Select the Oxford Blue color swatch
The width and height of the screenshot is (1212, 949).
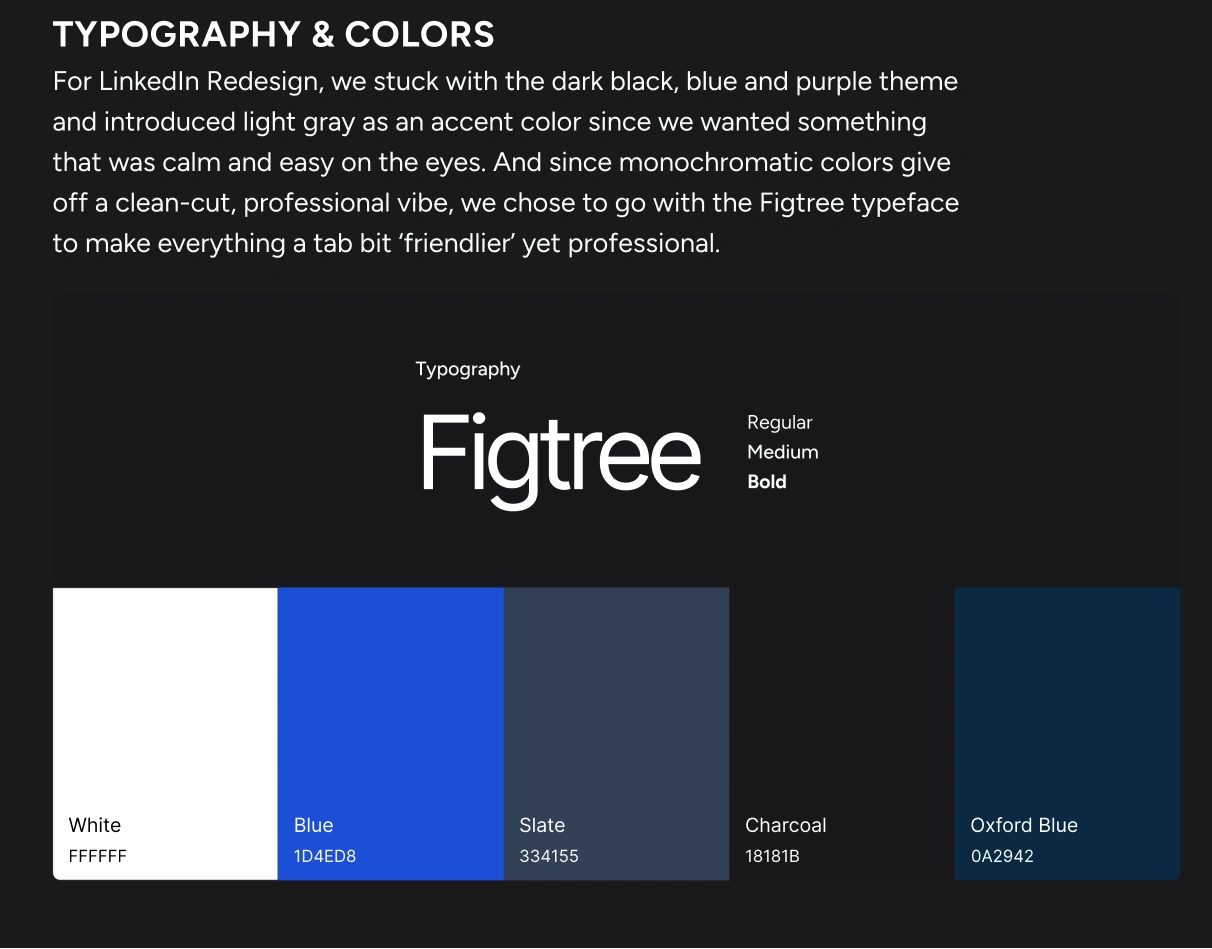pos(1067,700)
